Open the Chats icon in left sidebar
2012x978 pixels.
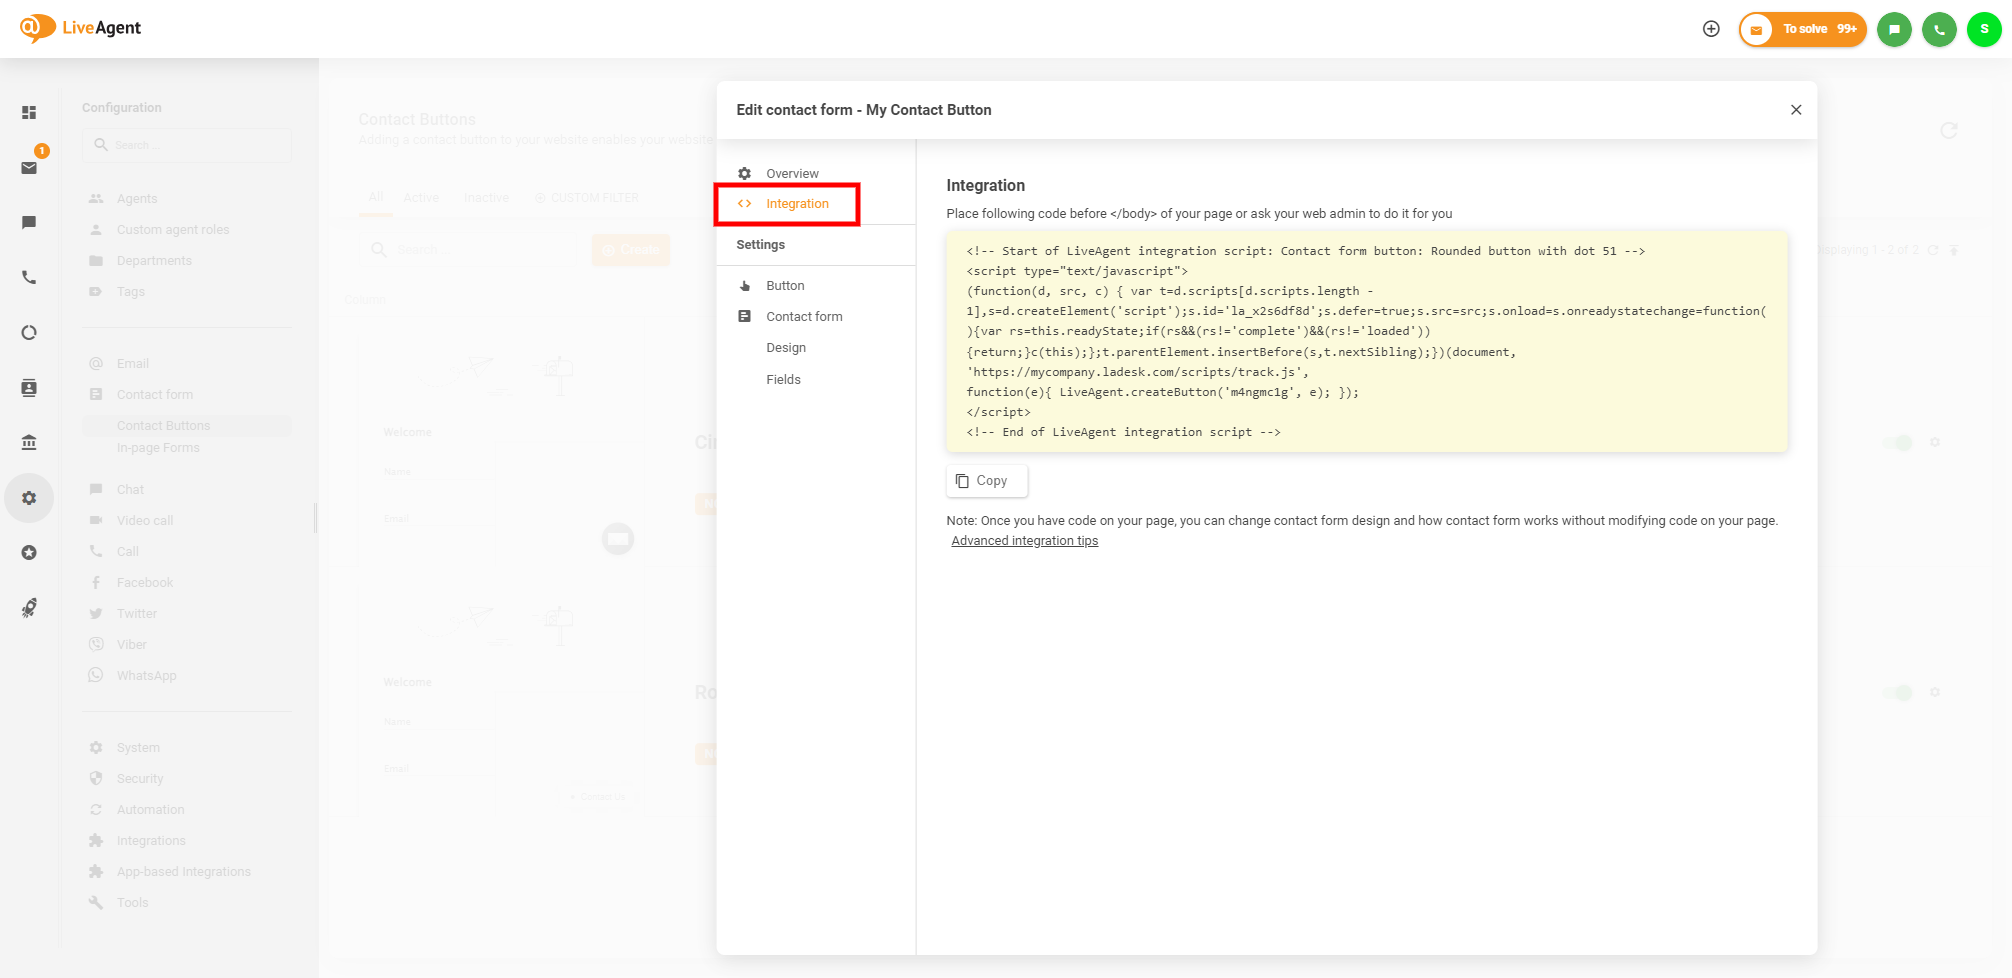pyautogui.click(x=29, y=222)
